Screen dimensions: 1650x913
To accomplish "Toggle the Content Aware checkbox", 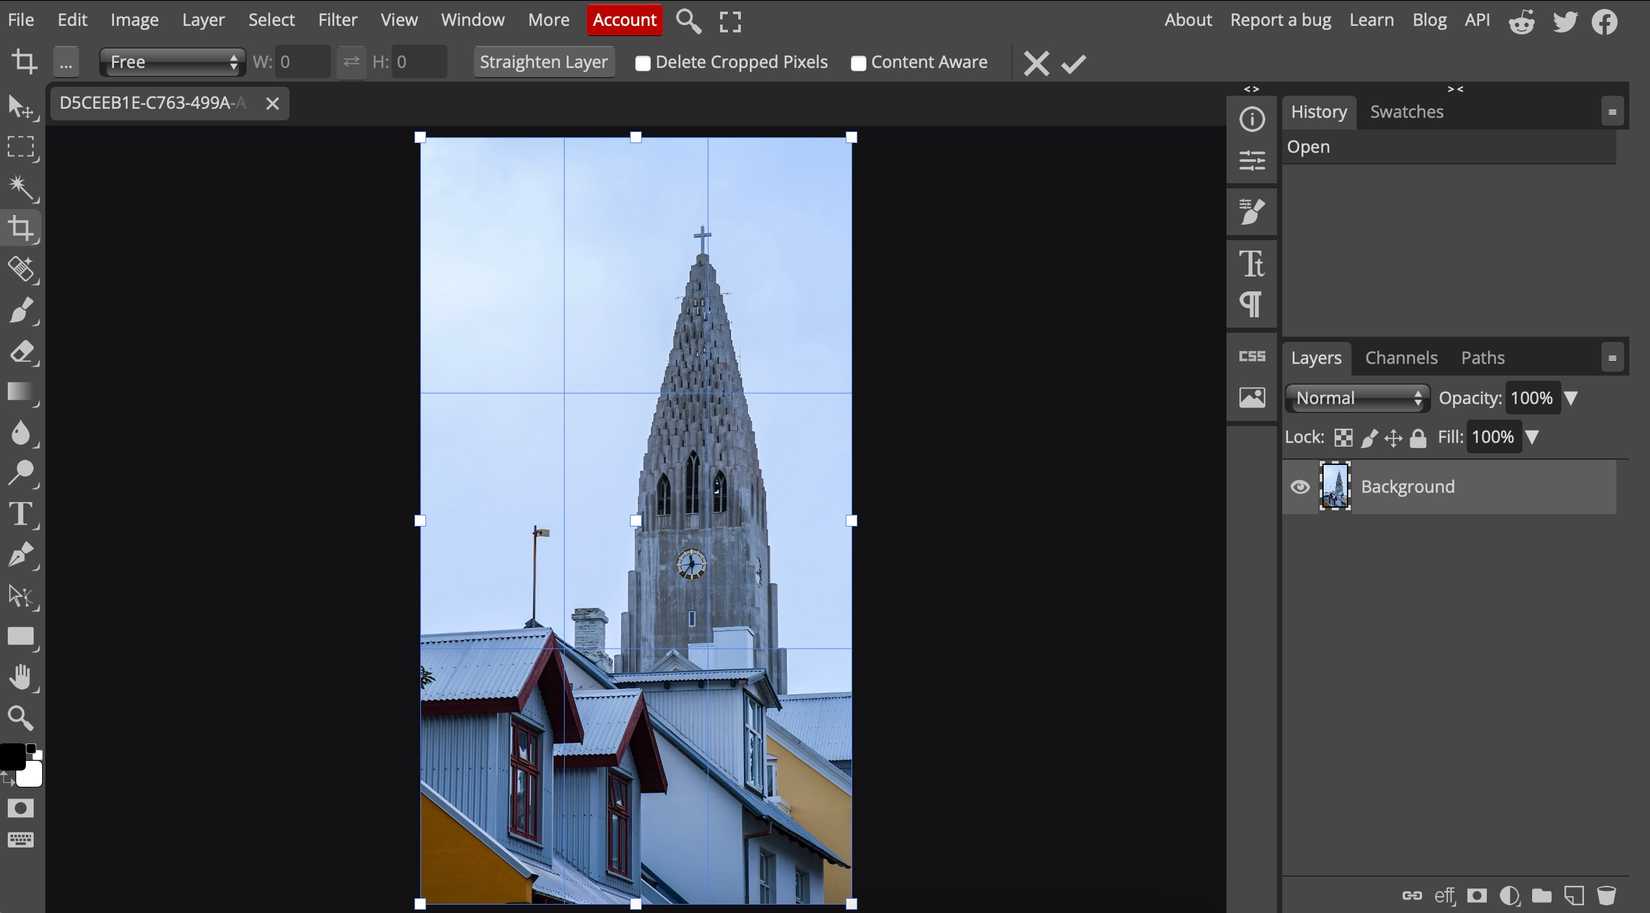I will [x=858, y=63].
